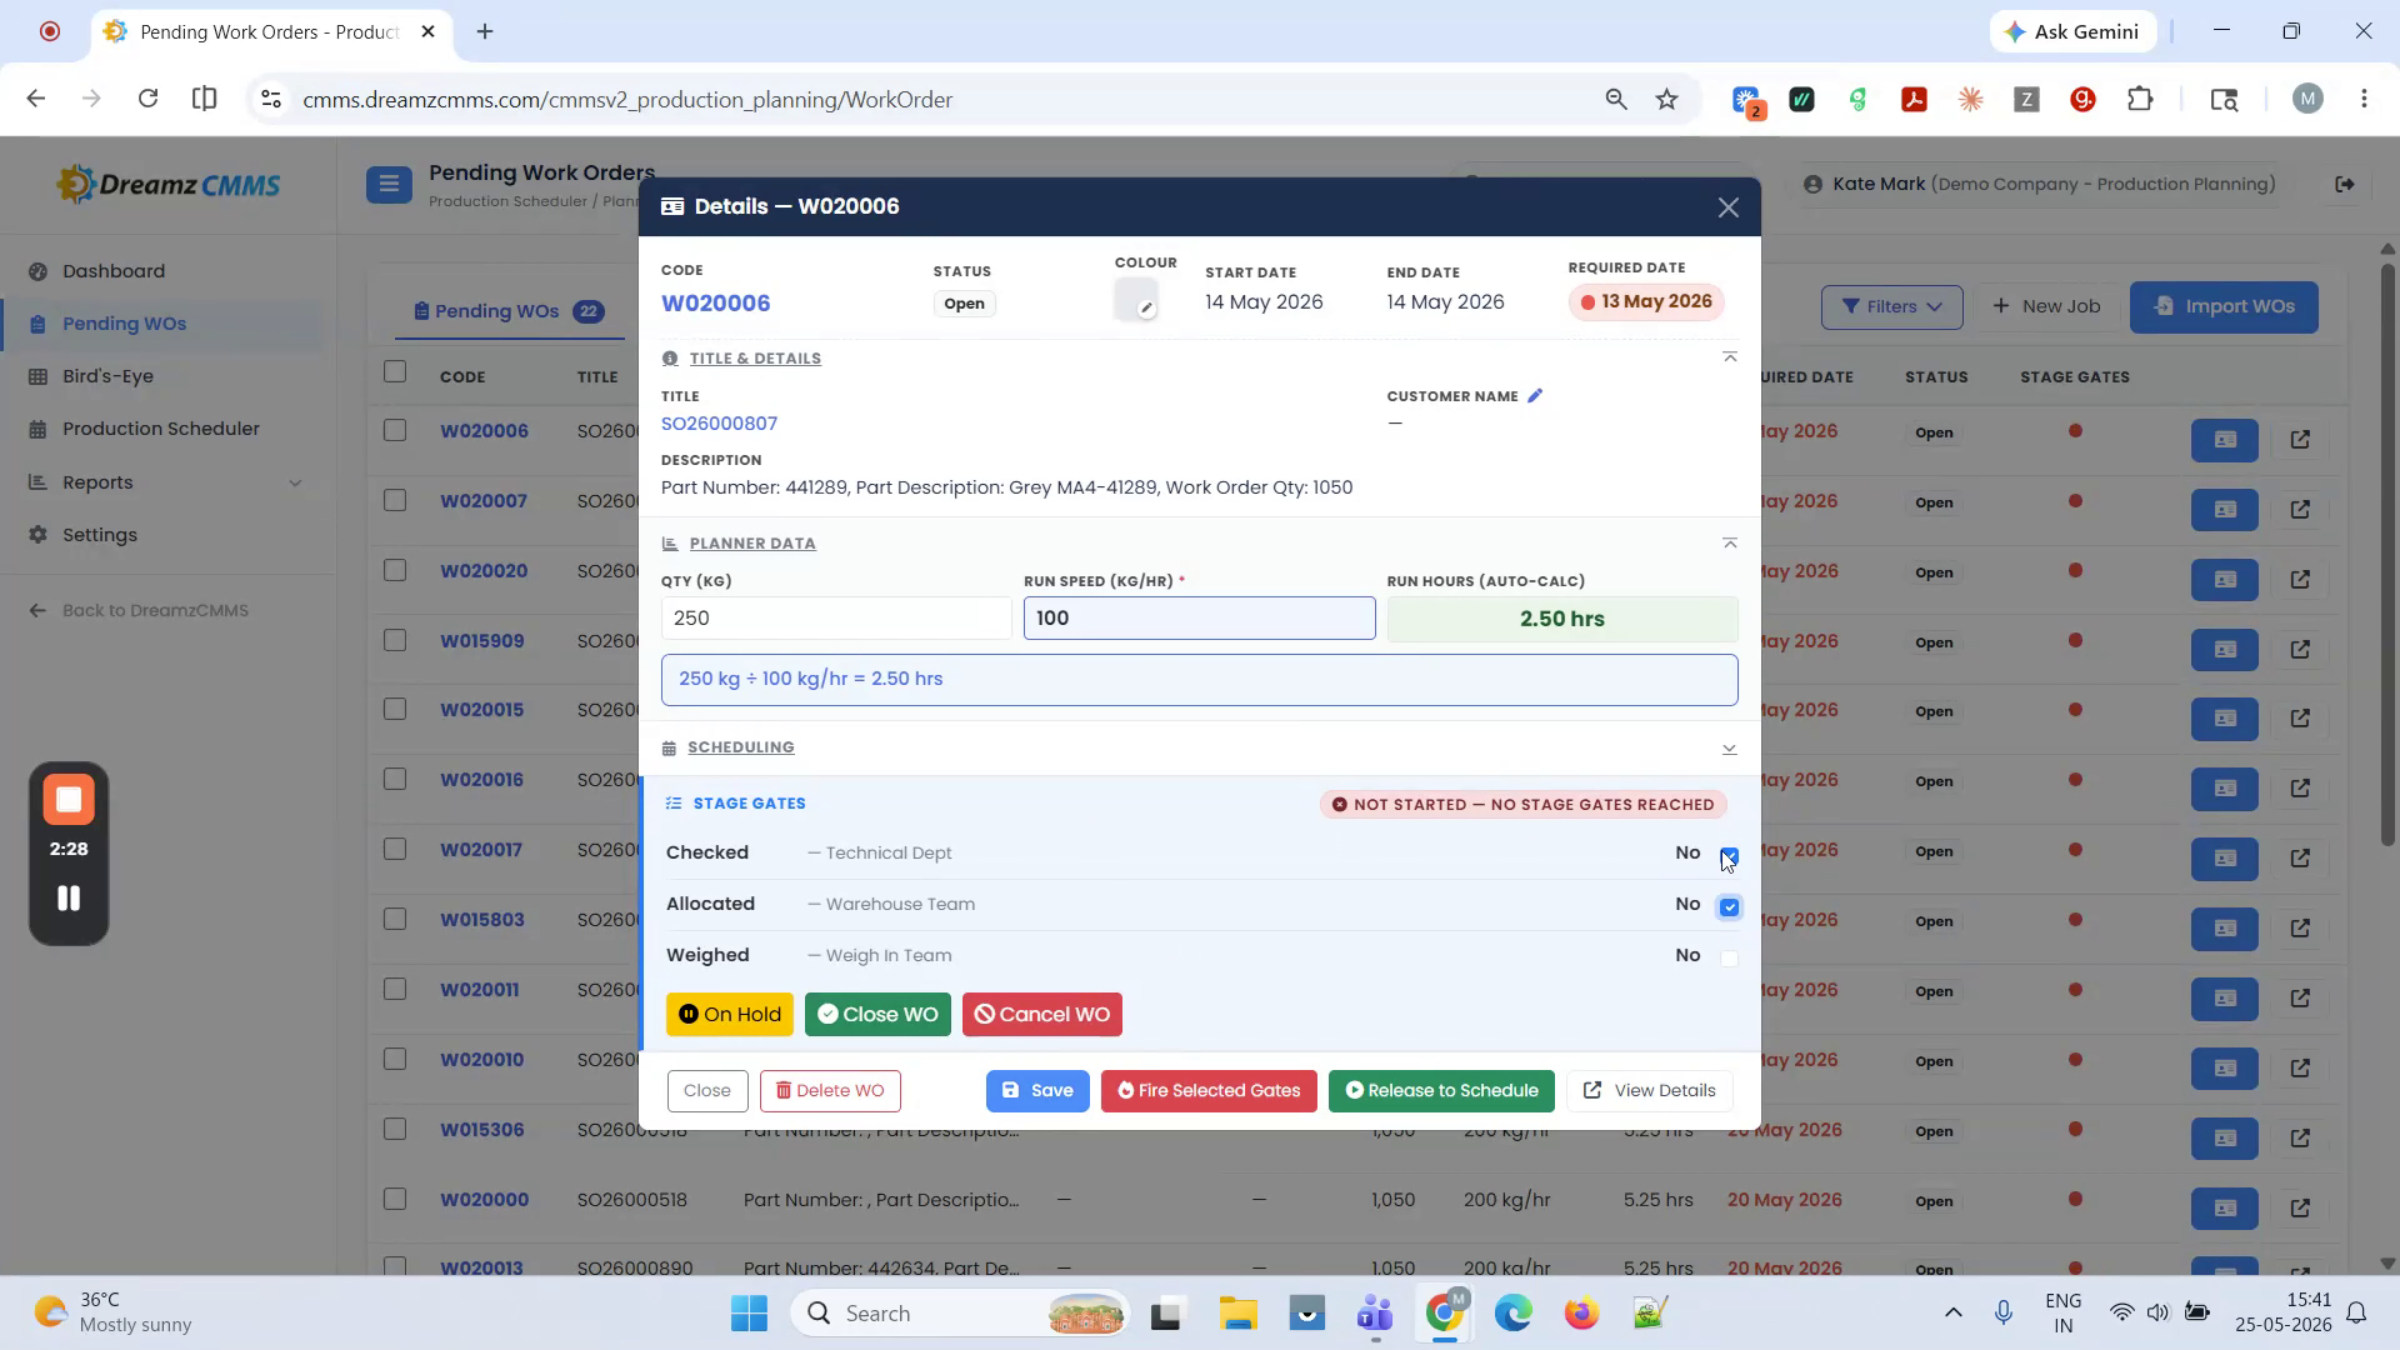
Task: Click the Close WO button
Action: coord(878,1014)
